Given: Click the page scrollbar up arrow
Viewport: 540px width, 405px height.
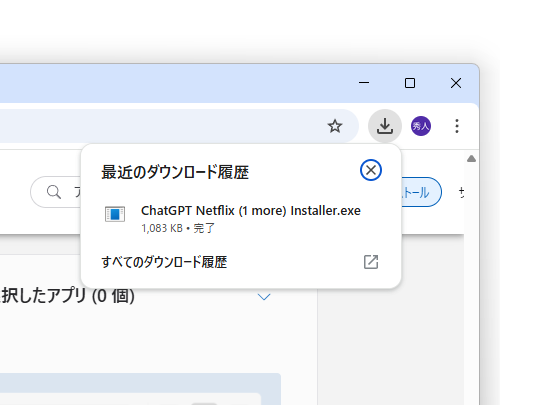Looking at the screenshot, I should [x=471, y=158].
